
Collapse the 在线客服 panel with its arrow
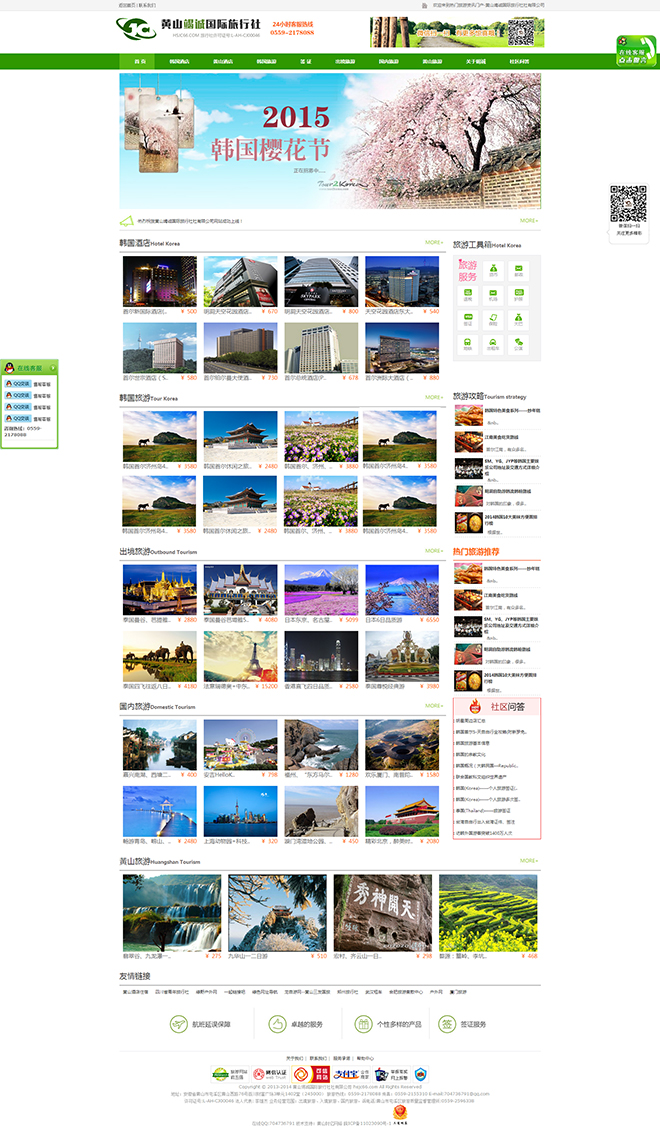tap(53, 368)
